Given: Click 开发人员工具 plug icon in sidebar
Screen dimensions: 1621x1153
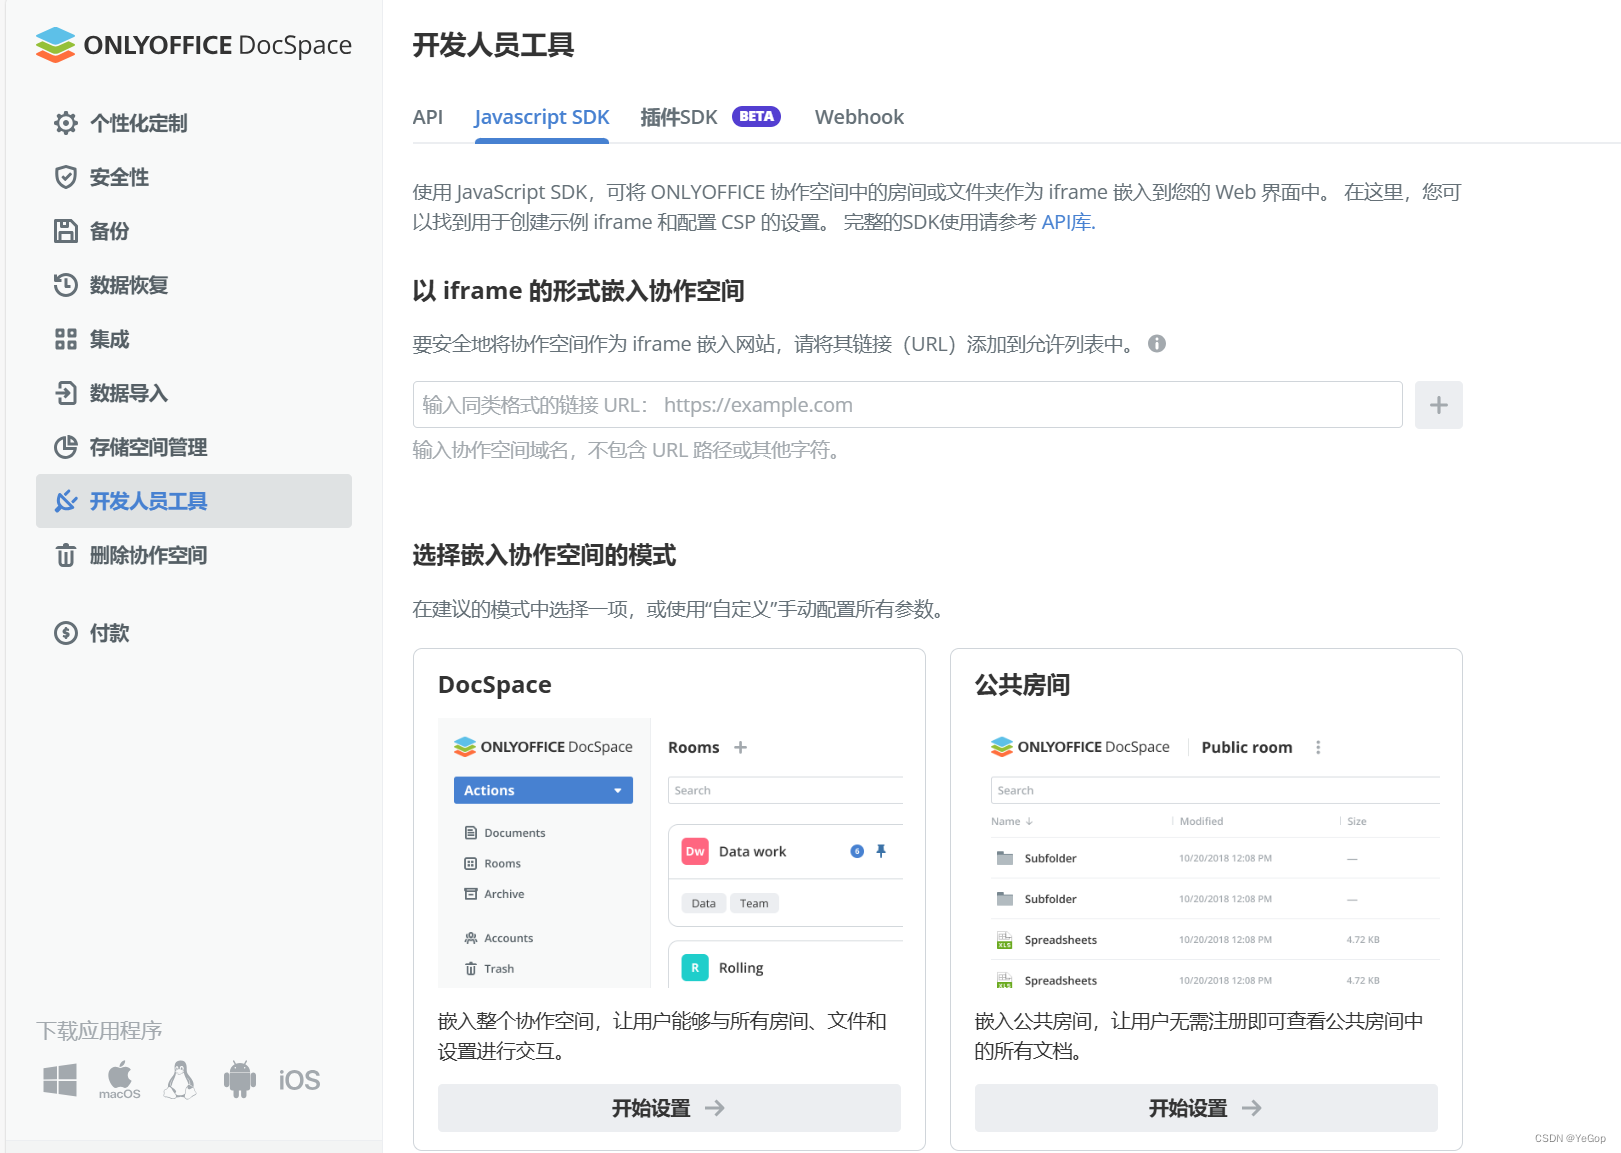Looking at the screenshot, I should point(66,501).
